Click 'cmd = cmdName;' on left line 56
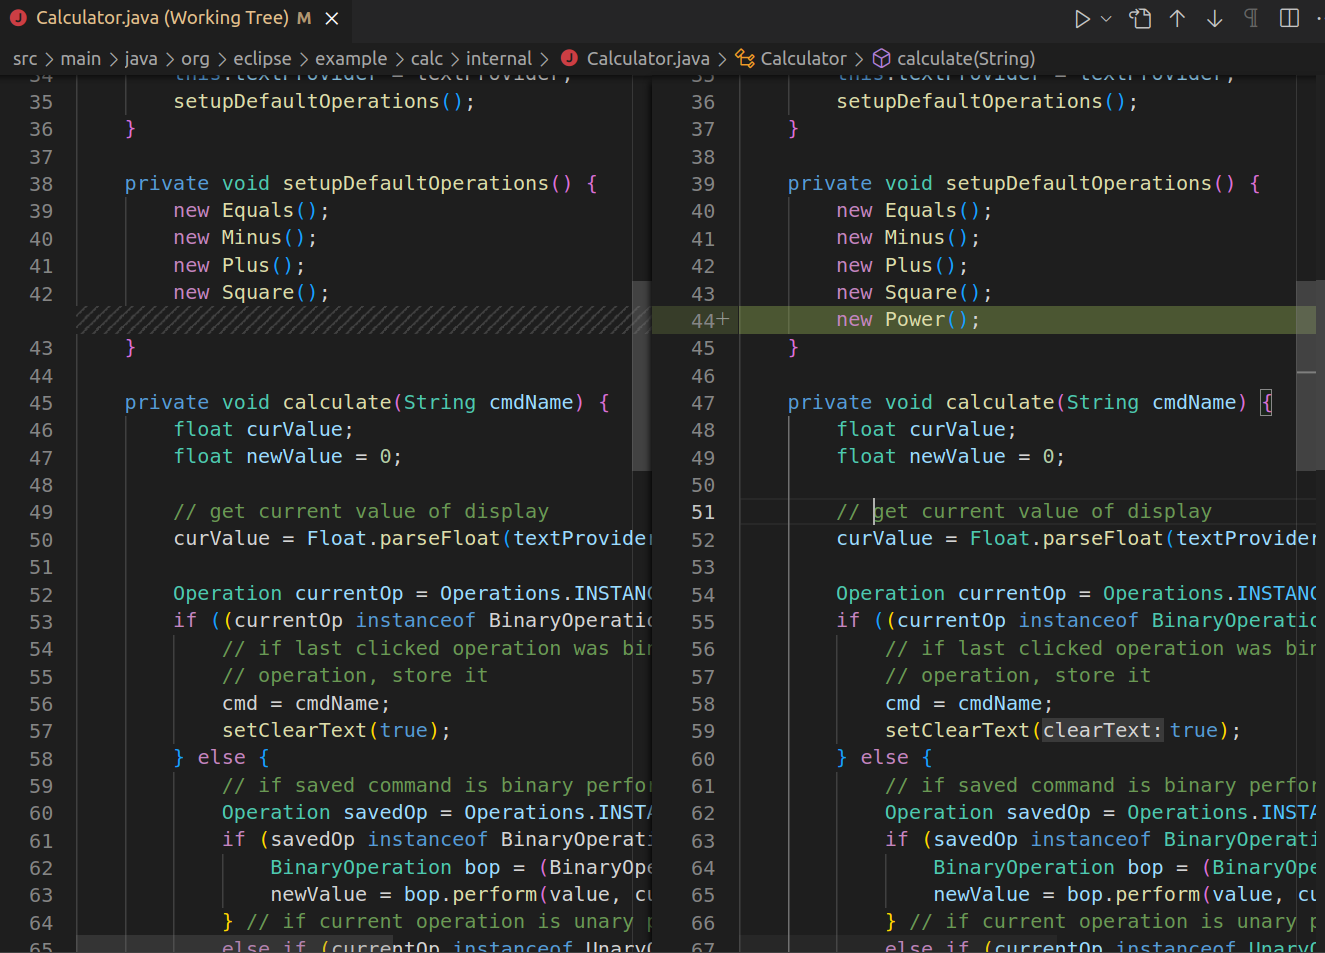This screenshot has width=1325, height=953. [x=306, y=703]
